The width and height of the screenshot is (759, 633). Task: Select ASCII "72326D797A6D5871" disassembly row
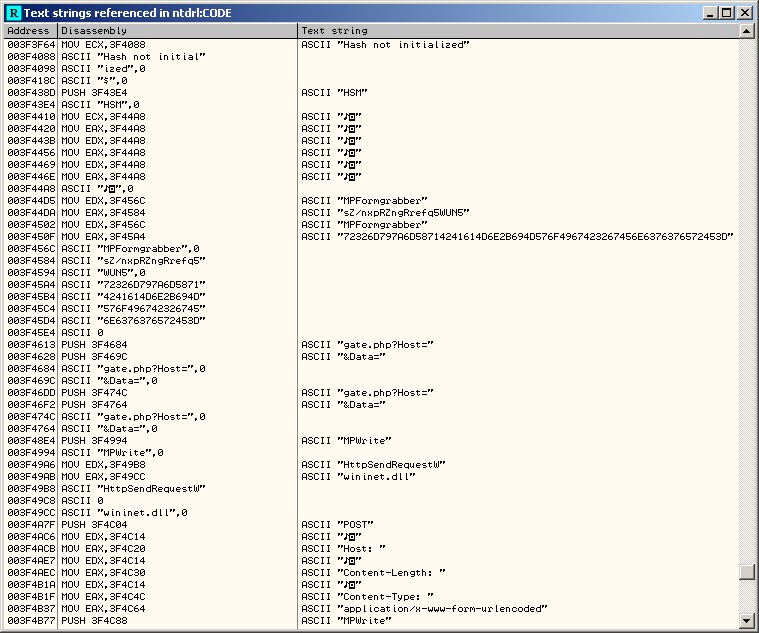372,285
